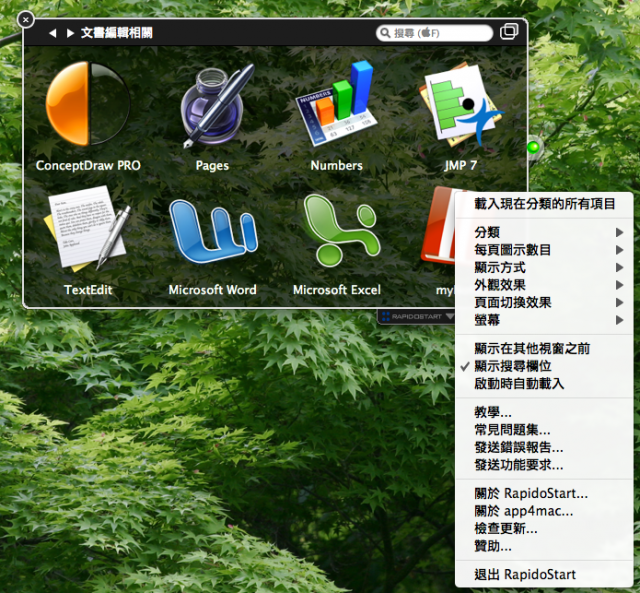Expand the 顯示方式 submenu
Screen dimensions: 640x593
(x=544, y=267)
